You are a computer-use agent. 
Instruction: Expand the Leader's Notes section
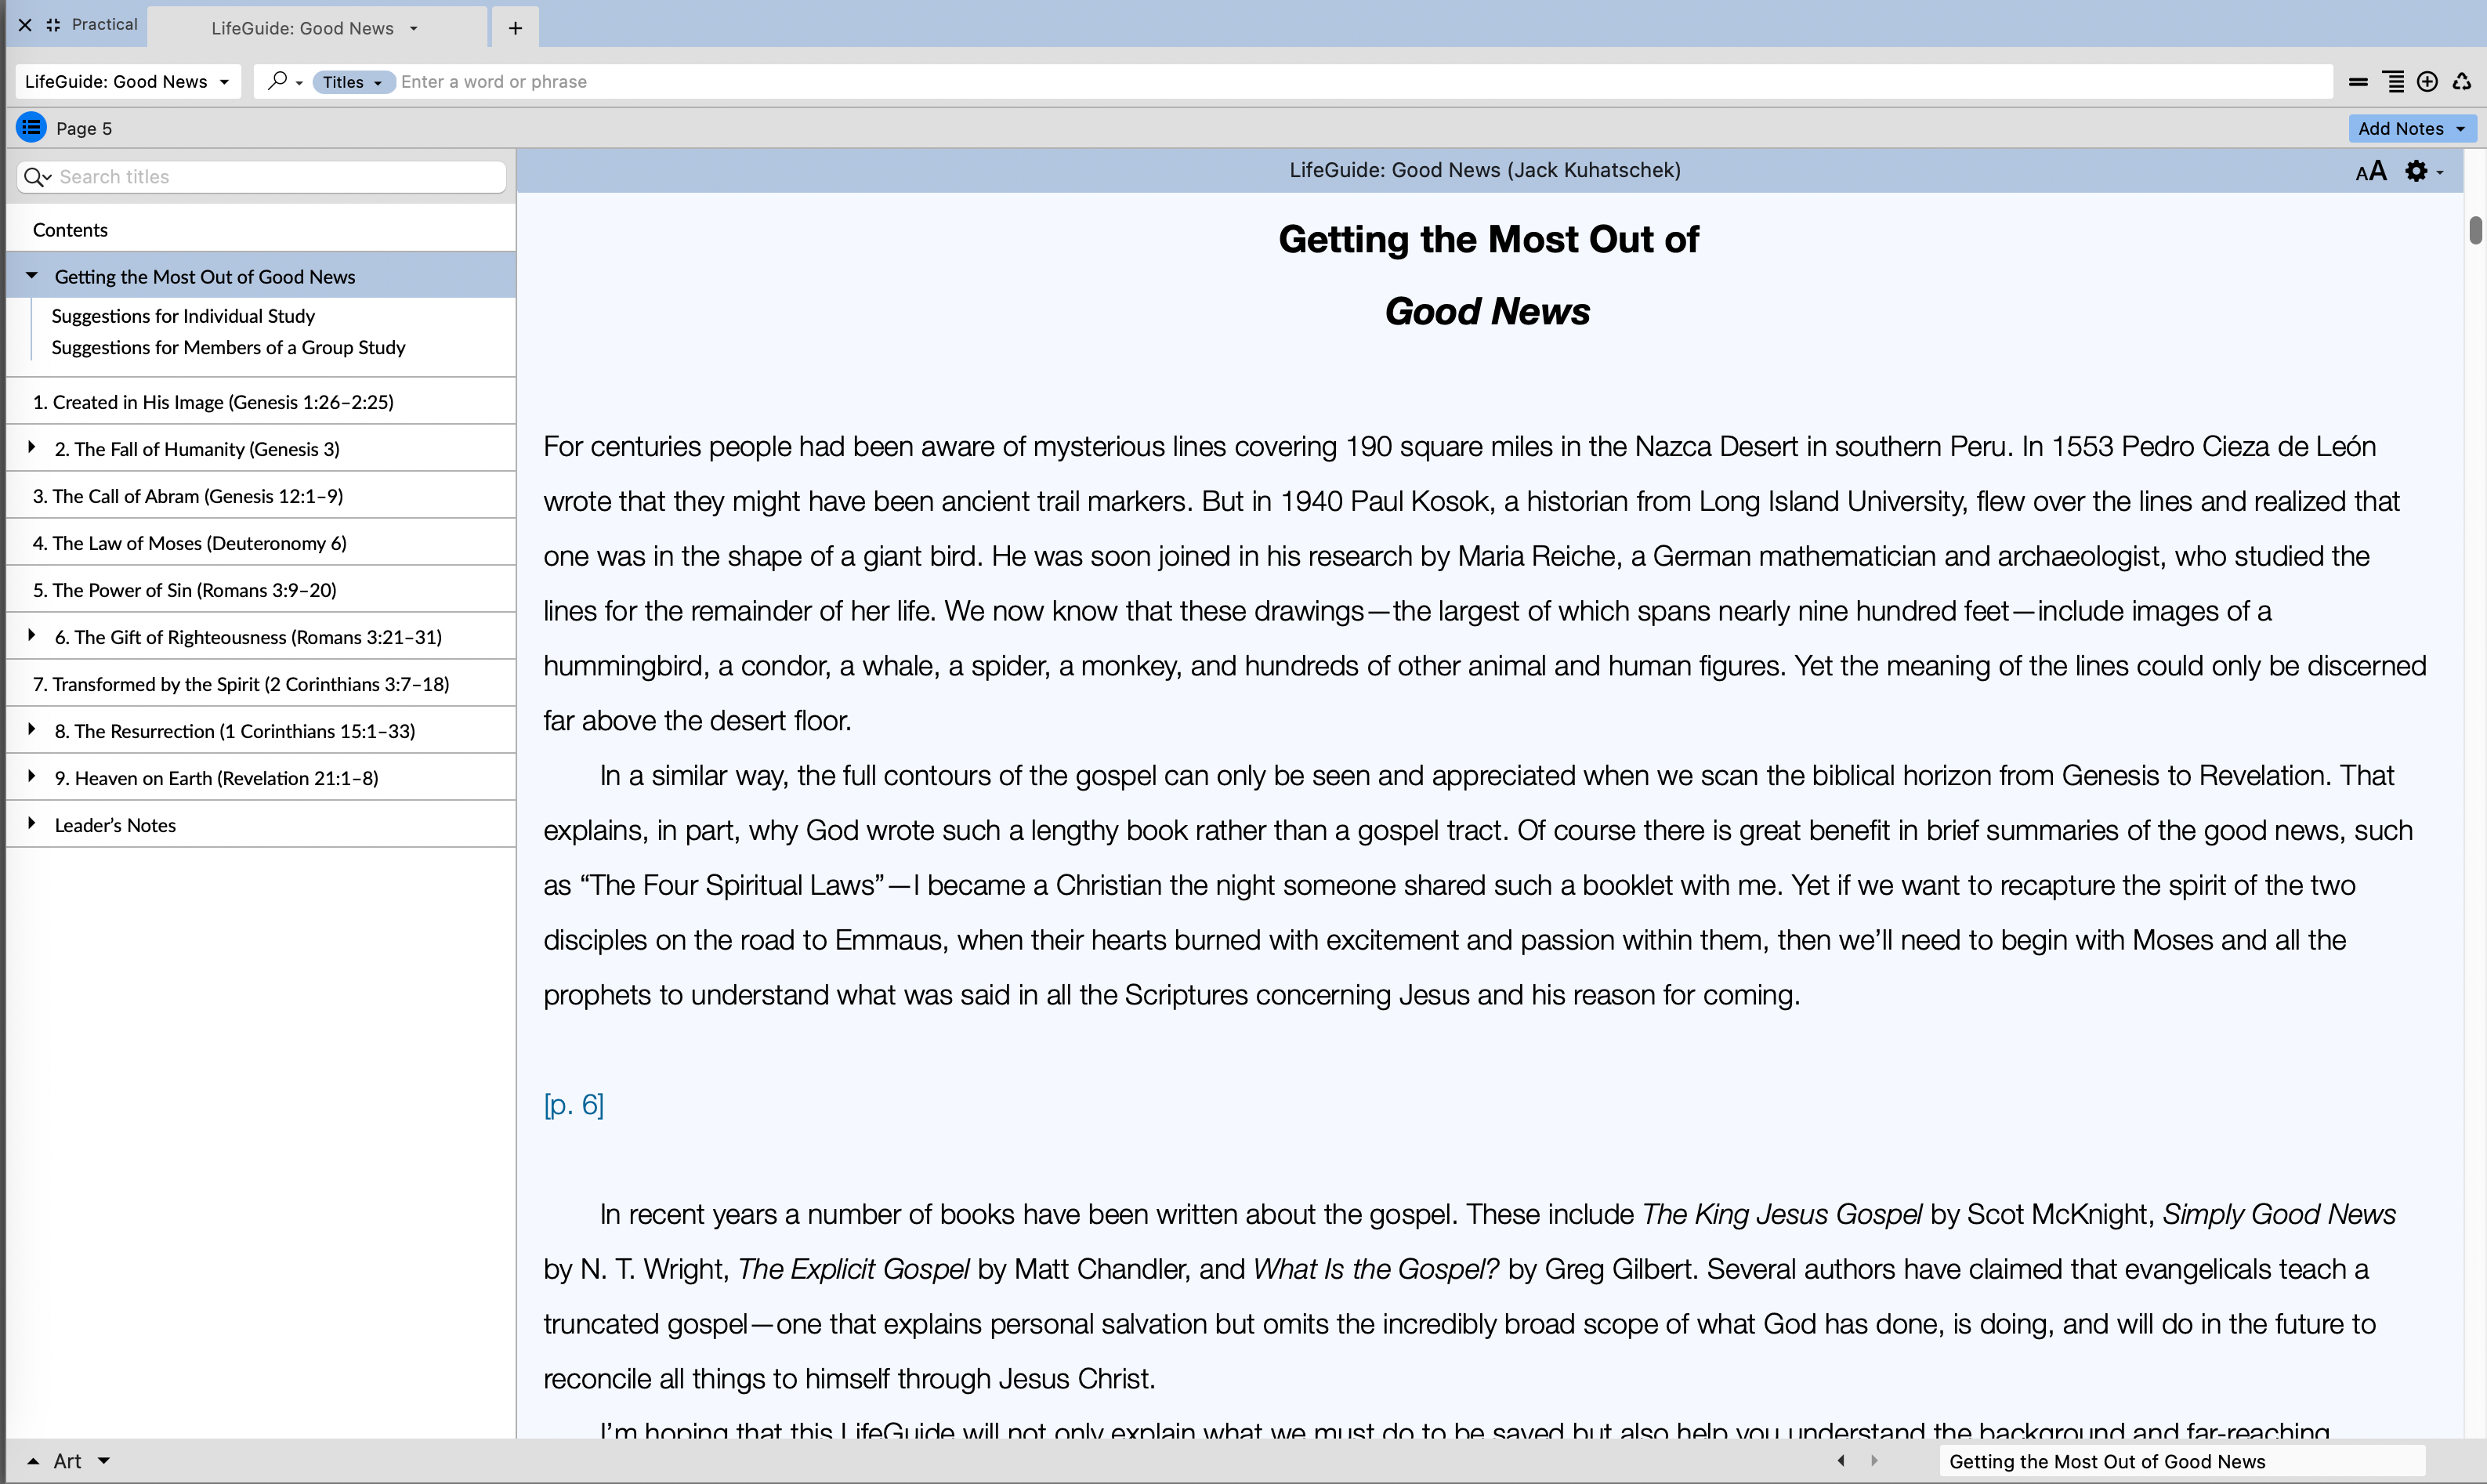click(32, 823)
